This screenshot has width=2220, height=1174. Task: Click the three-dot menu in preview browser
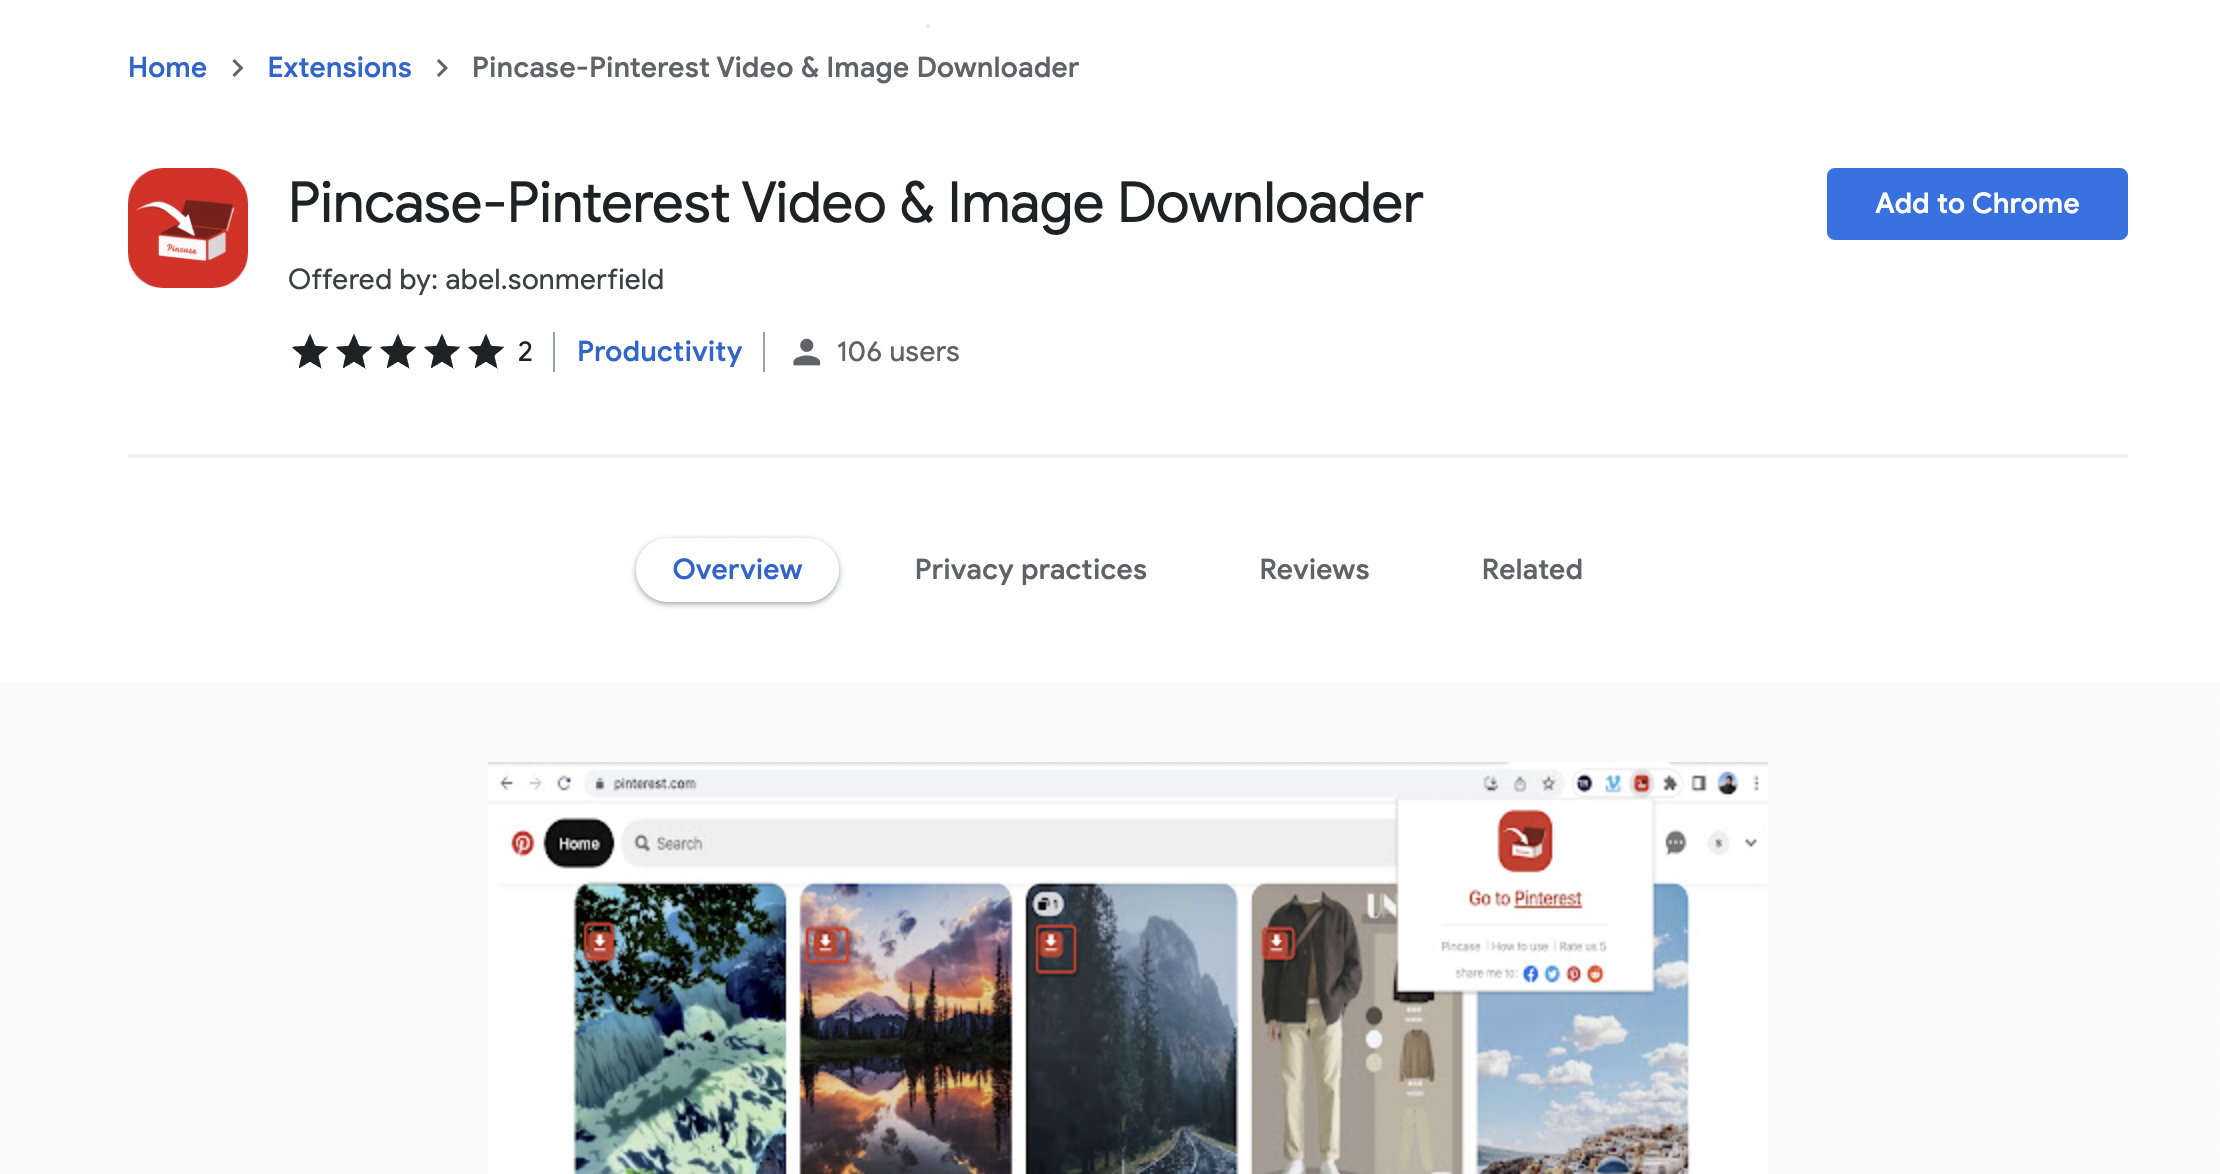tap(1756, 783)
